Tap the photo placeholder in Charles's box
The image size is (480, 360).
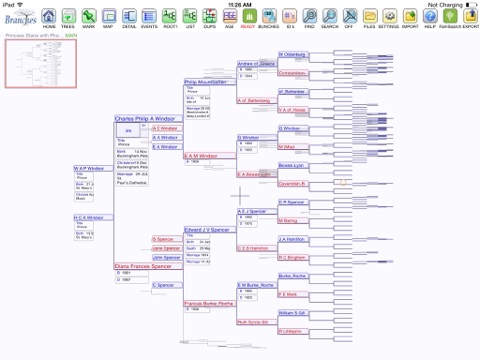coord(128,131)
